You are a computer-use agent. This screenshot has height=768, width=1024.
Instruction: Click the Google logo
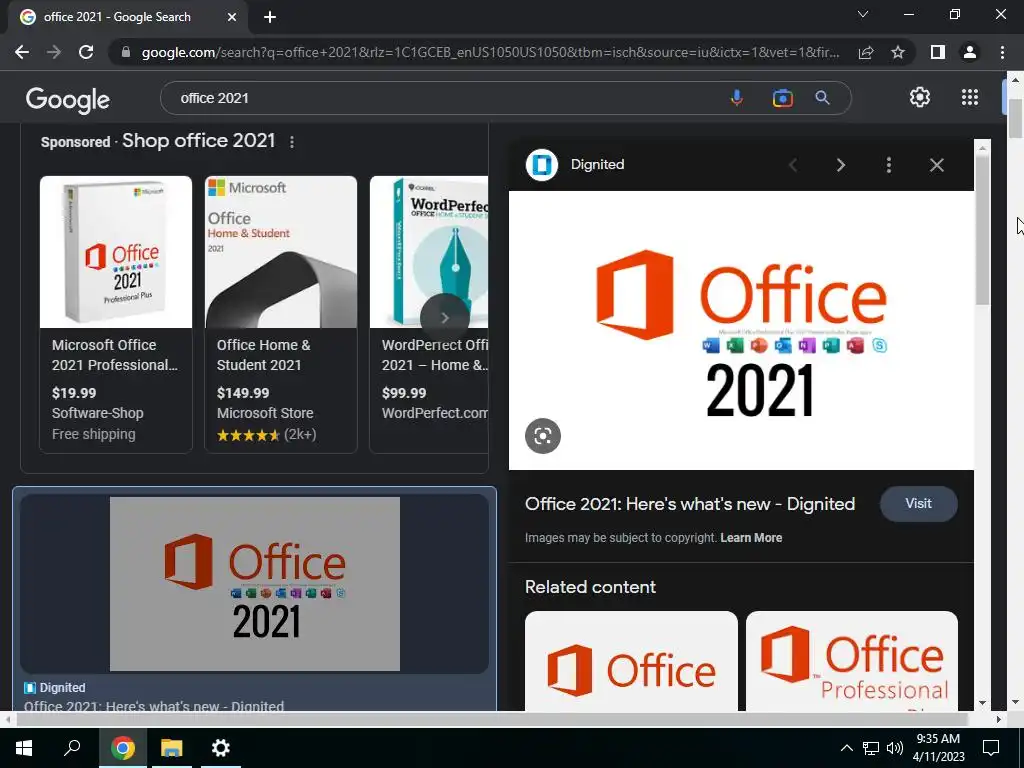[68, 99]
